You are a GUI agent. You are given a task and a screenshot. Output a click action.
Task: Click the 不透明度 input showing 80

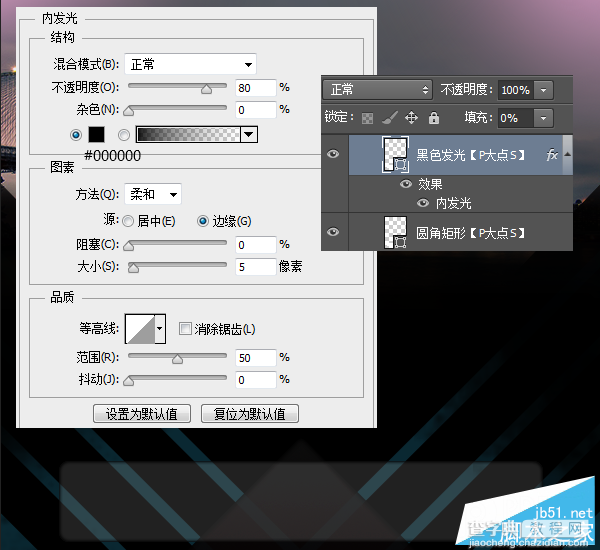click(256, 88)
